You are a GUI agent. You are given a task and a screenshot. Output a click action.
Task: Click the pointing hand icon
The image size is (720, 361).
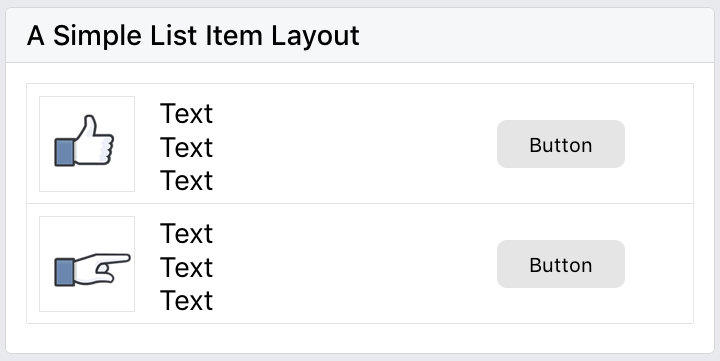[x=92, y=270]
